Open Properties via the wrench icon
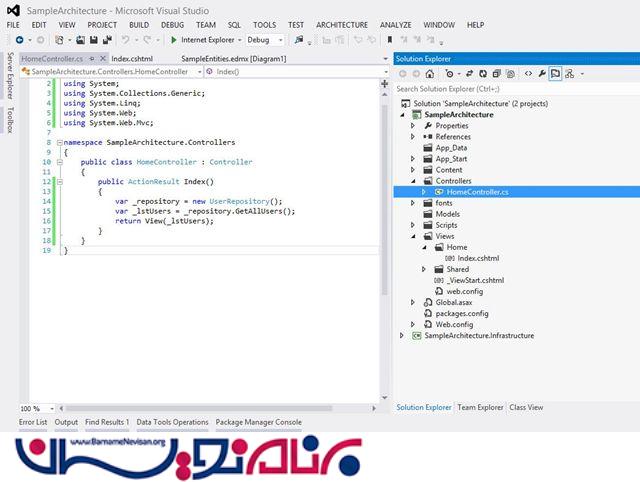Viewport: 640px width, 482px height. tap(541, 73)
